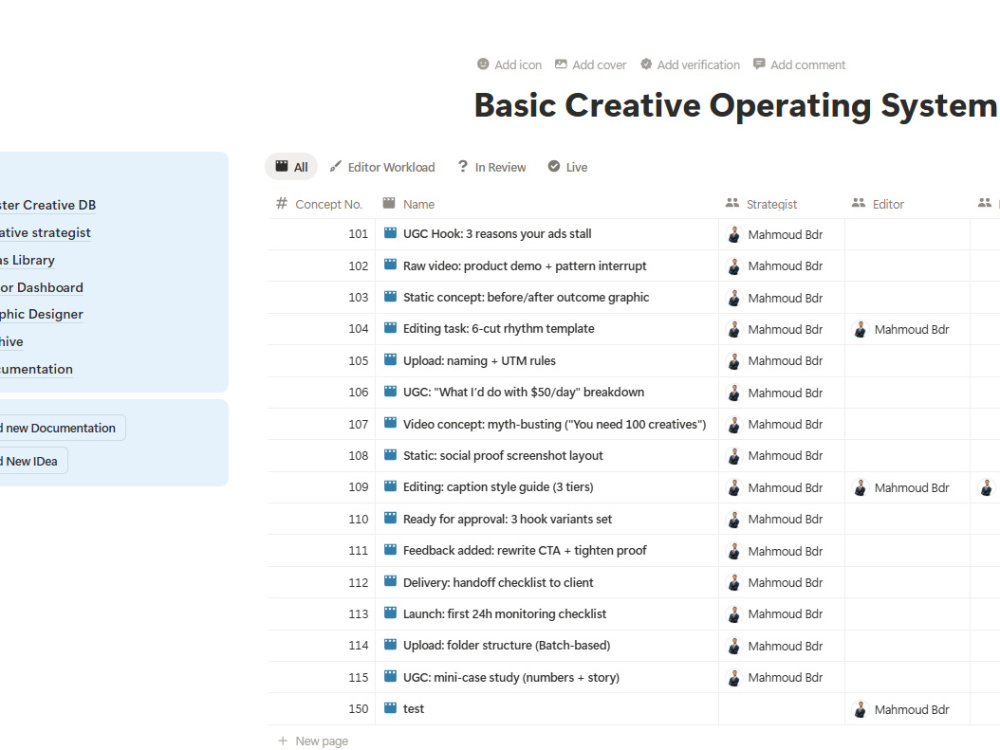Switch to the Editor Workload tab

(x=383, y=167)
